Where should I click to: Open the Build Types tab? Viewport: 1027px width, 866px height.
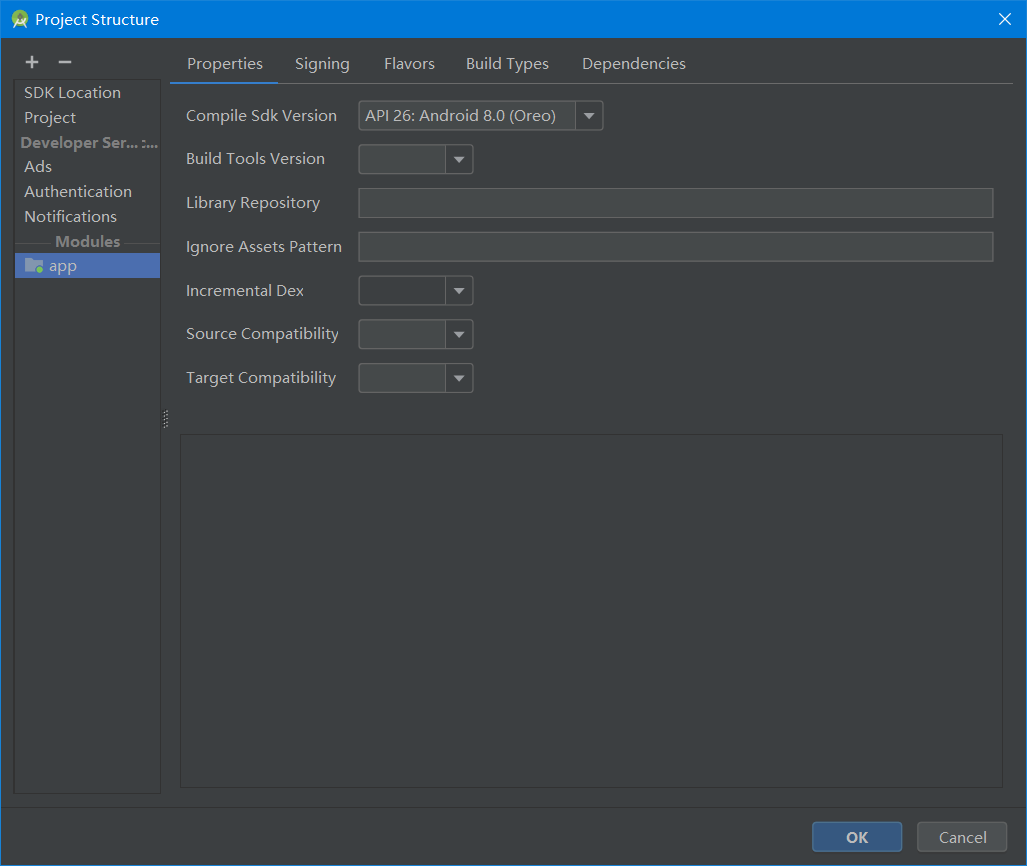(507, 63)
